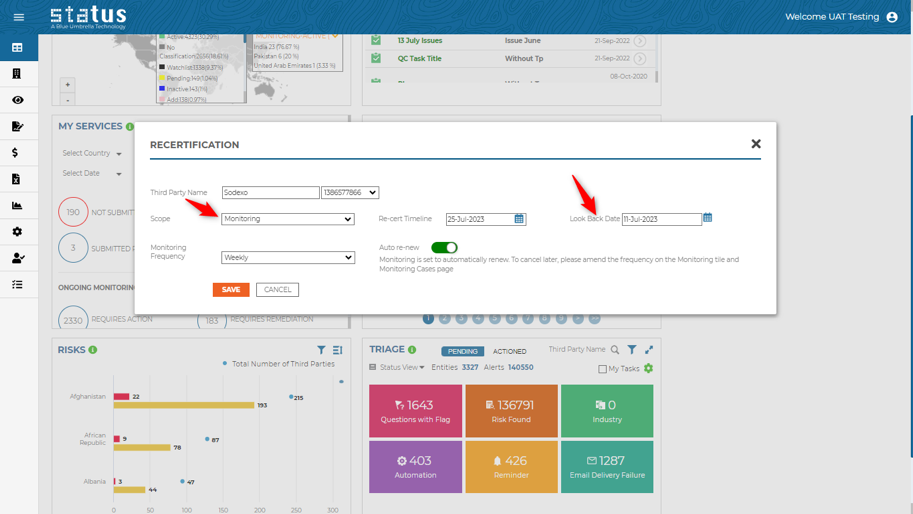Image resolution: width=913 pixels, height=514 pixels.
Task: Open the Scope dropdown set to Monitoring
Action: tap(288, 219)
